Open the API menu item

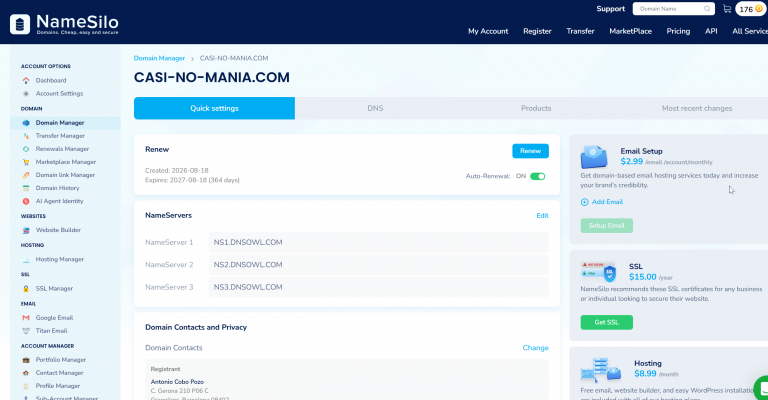[711, 31]
